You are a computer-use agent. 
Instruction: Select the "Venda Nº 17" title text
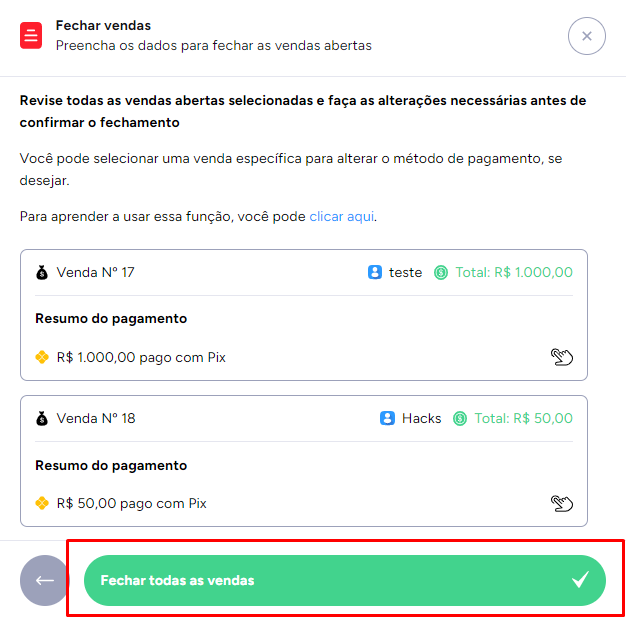pos(95,272)
